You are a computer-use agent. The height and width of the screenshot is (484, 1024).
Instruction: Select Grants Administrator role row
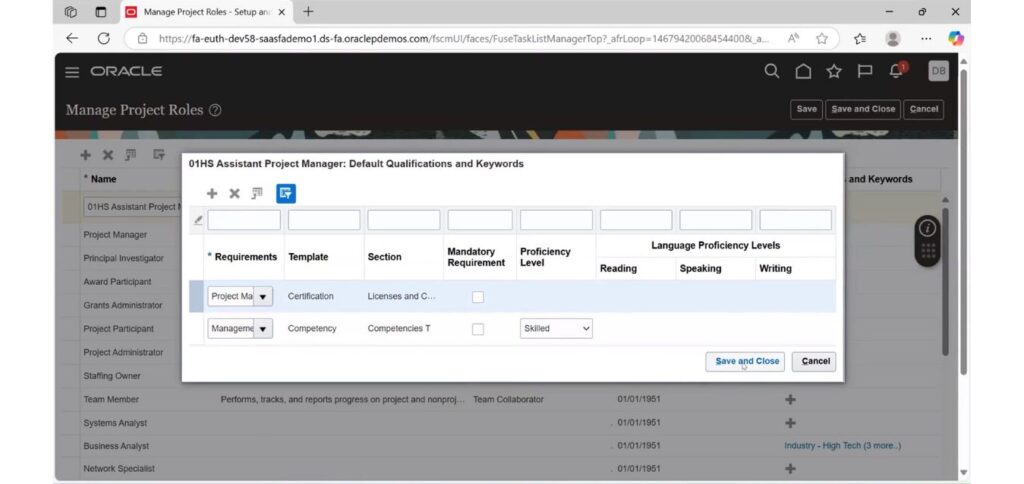pyautogui.click(x=123, y=305)
